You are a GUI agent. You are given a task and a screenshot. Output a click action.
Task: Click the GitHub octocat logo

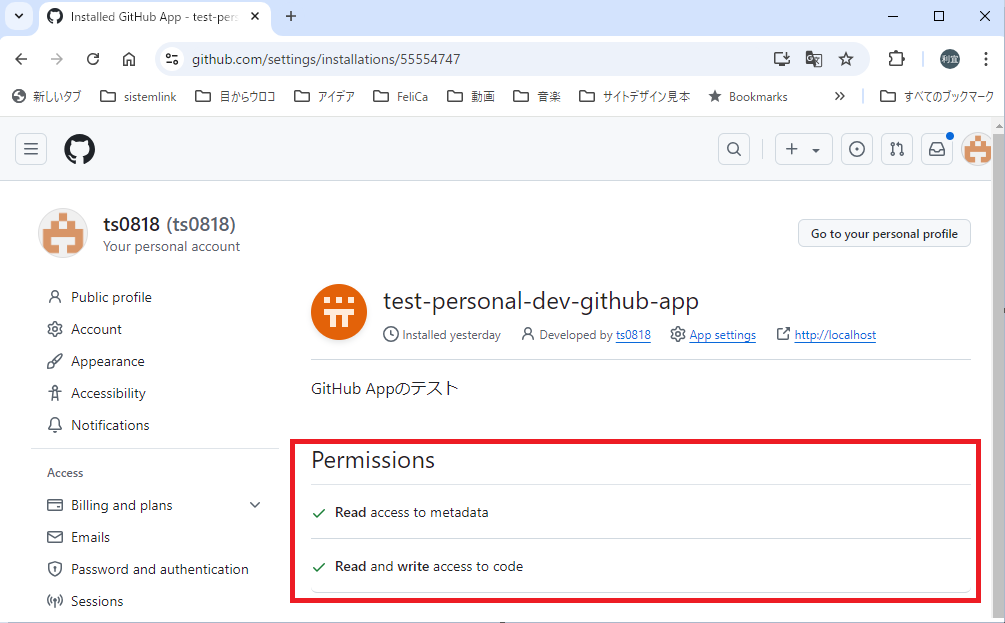pyautogui.click(x=78, y=149)
